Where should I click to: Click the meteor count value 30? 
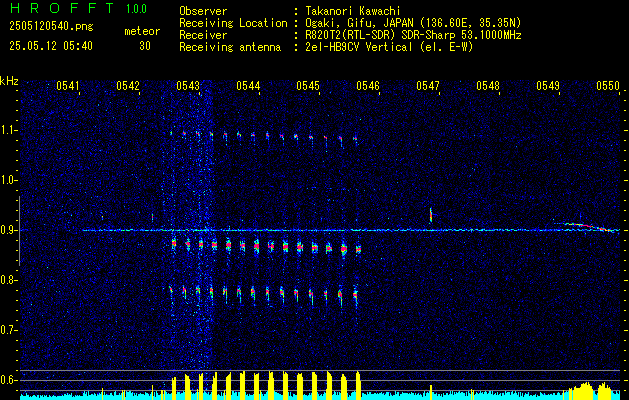pyautogui.click(x=145, y=46)
